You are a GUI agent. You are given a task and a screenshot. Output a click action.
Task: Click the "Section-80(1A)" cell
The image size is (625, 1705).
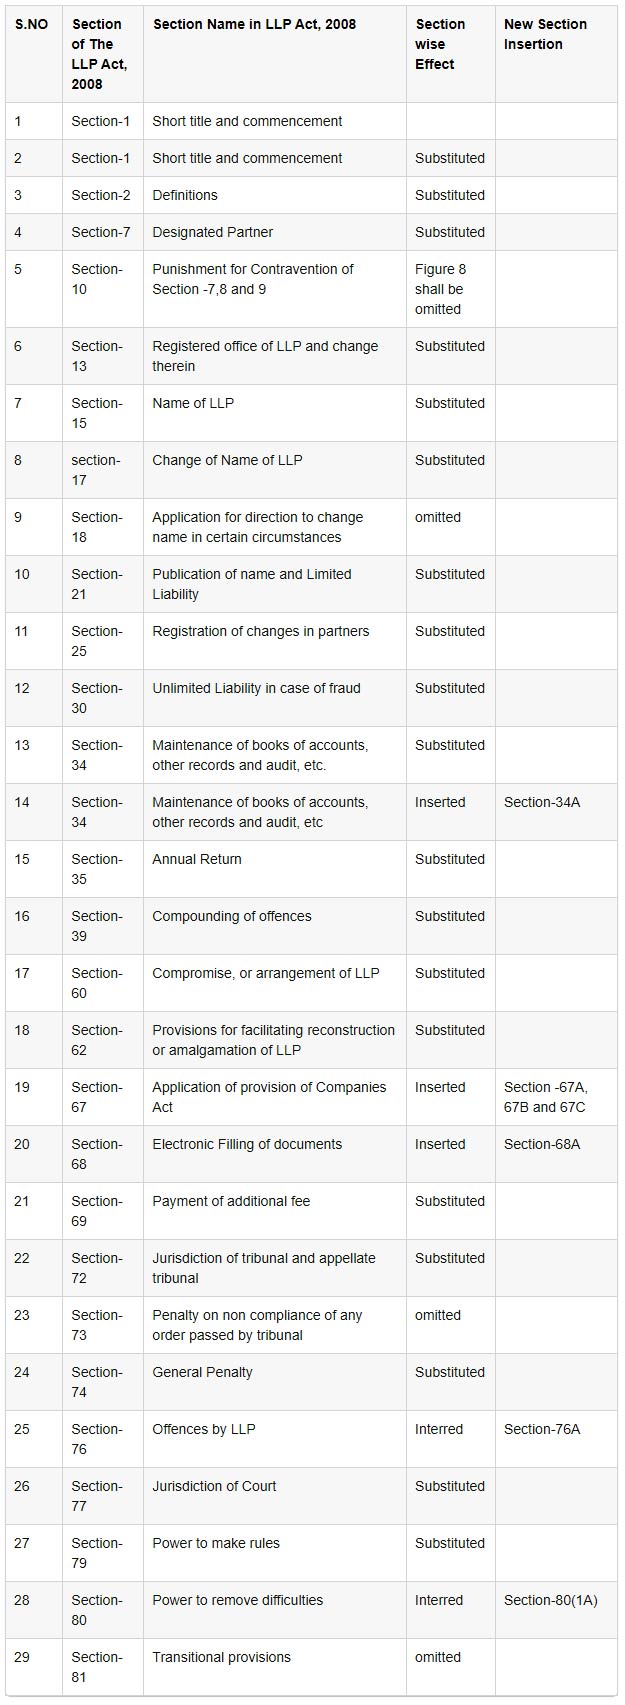[x=550, y=1600]
